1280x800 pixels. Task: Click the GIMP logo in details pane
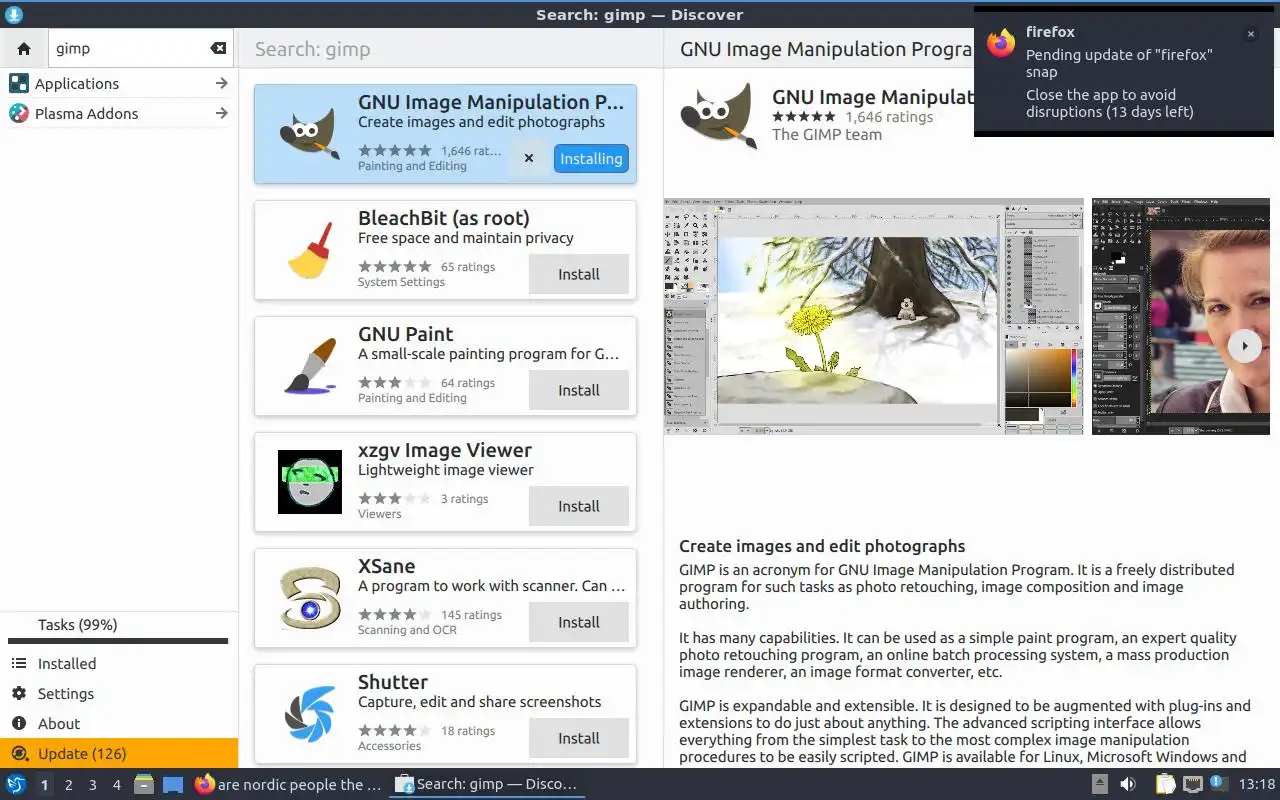[718, 115]
